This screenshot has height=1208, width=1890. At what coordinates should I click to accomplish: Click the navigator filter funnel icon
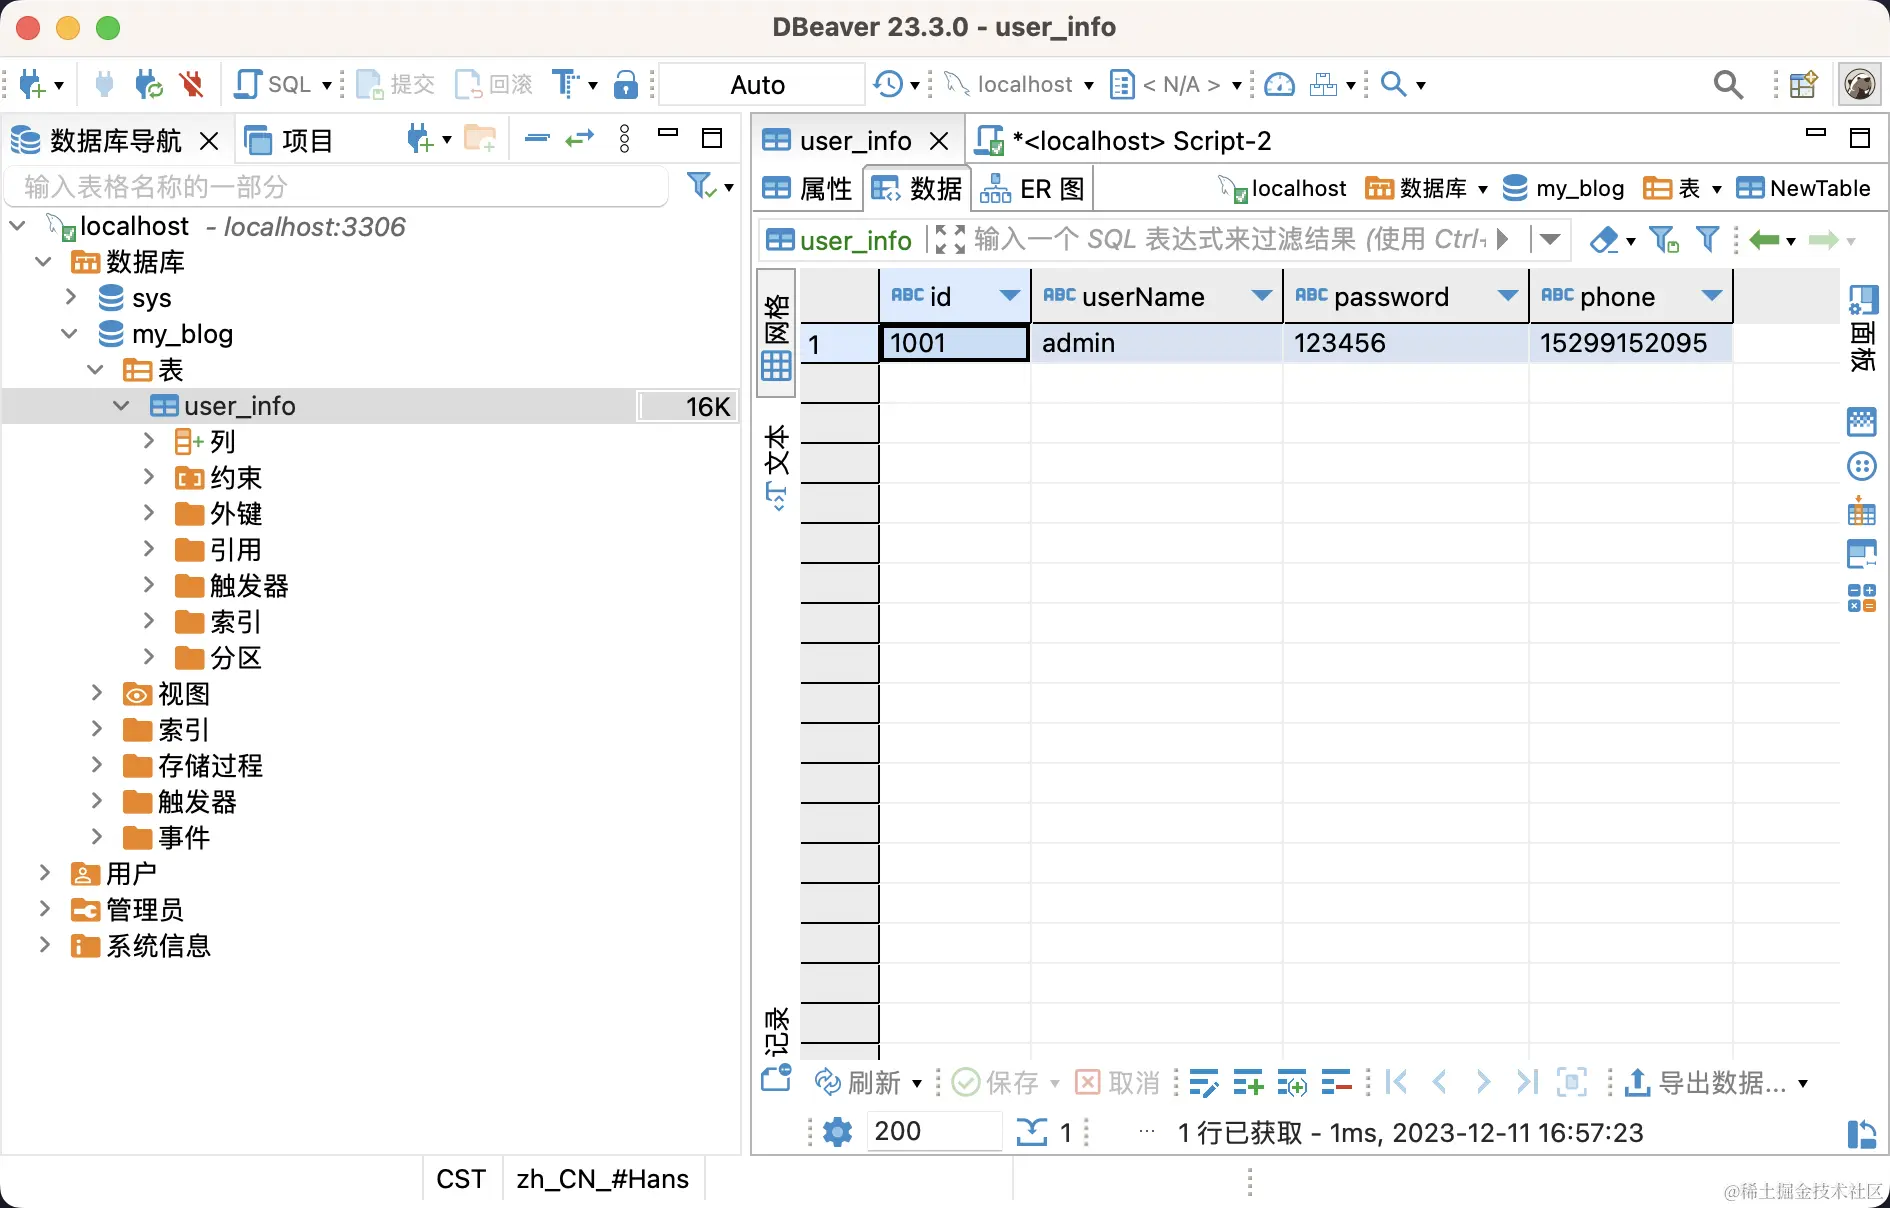click(700, 186)
